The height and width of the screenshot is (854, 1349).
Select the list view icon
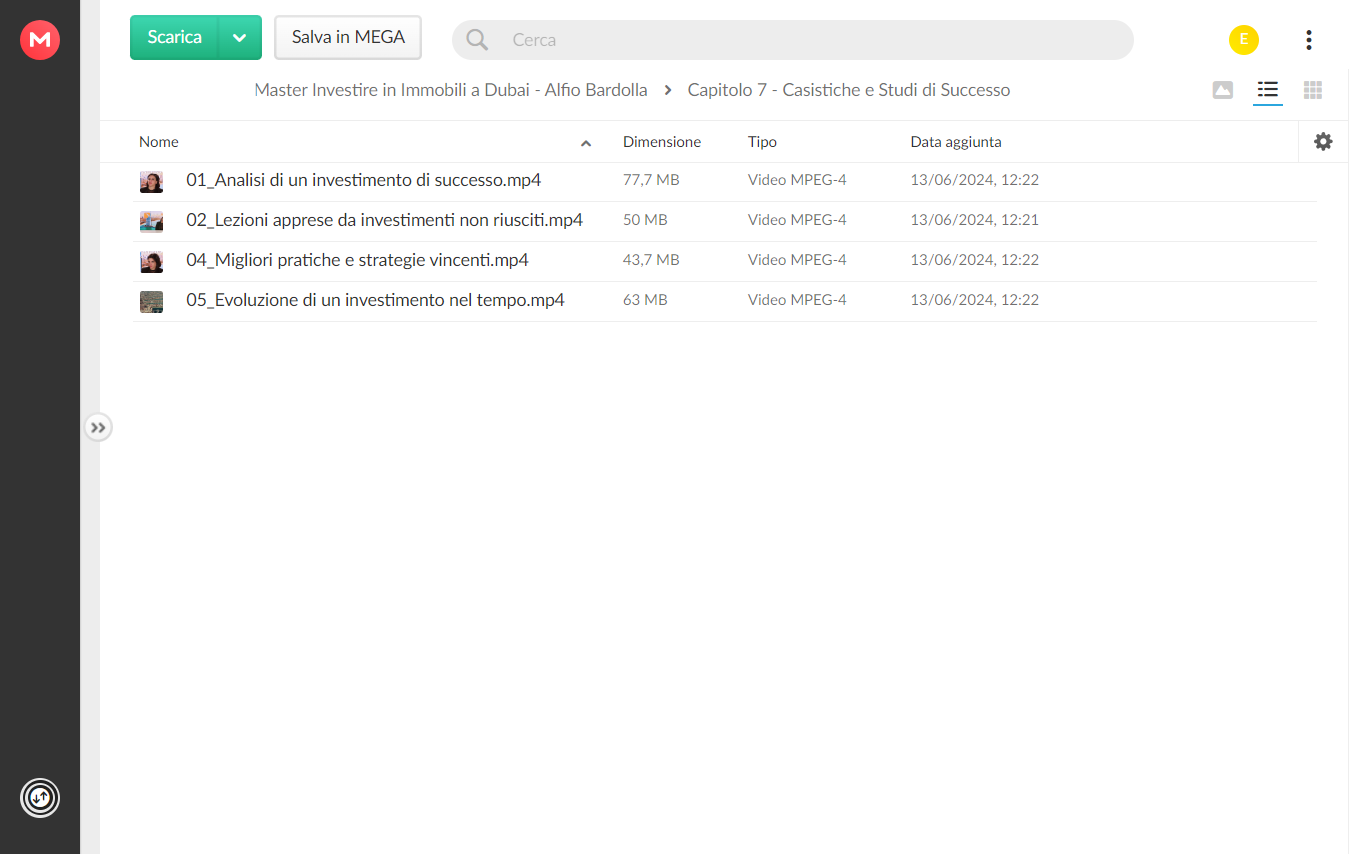1268,90
